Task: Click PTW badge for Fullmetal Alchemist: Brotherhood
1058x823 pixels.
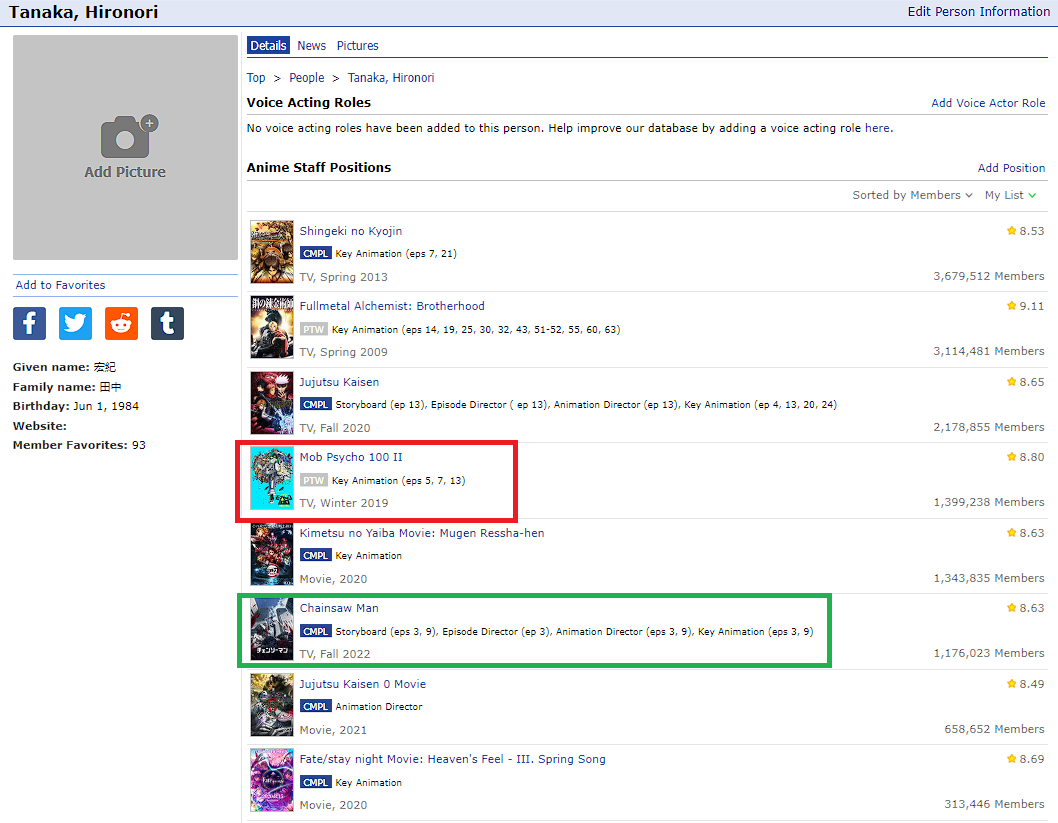Action: [x=314, y=330]
